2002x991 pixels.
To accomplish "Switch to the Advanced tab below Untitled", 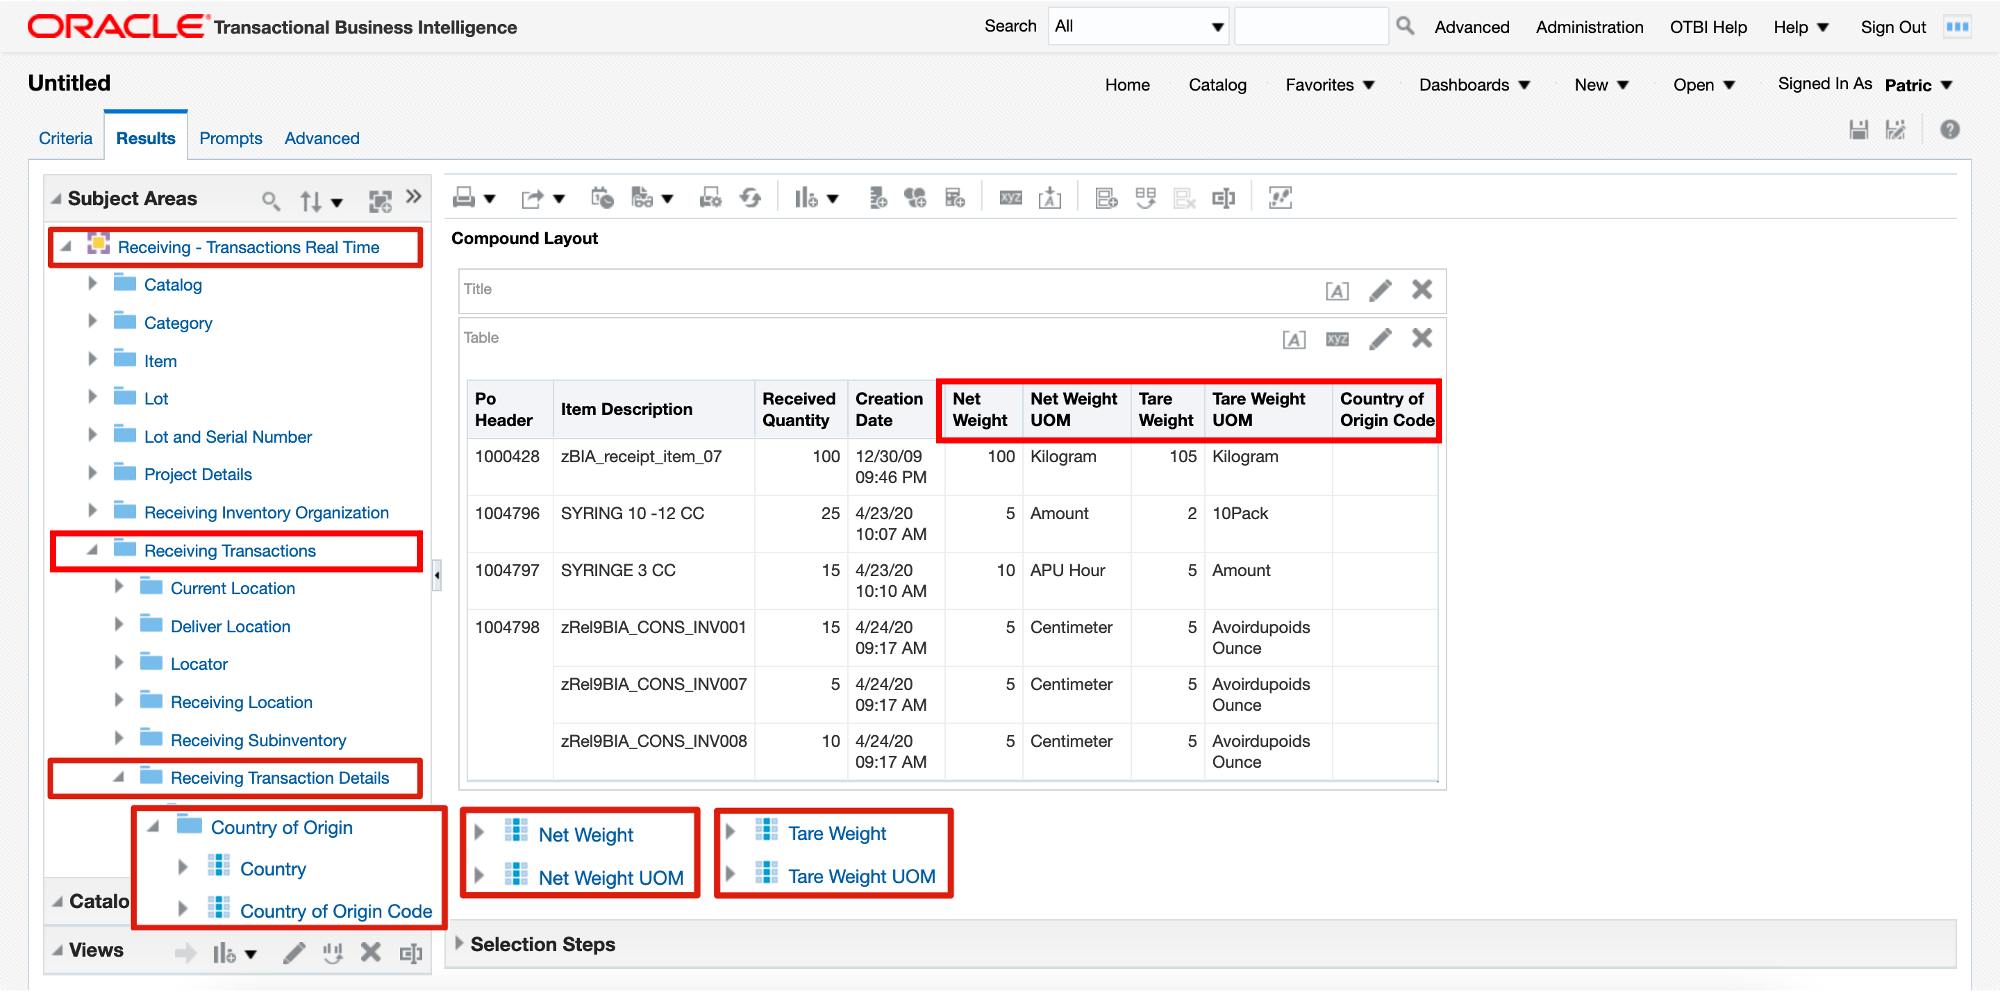I will [322, 138].
